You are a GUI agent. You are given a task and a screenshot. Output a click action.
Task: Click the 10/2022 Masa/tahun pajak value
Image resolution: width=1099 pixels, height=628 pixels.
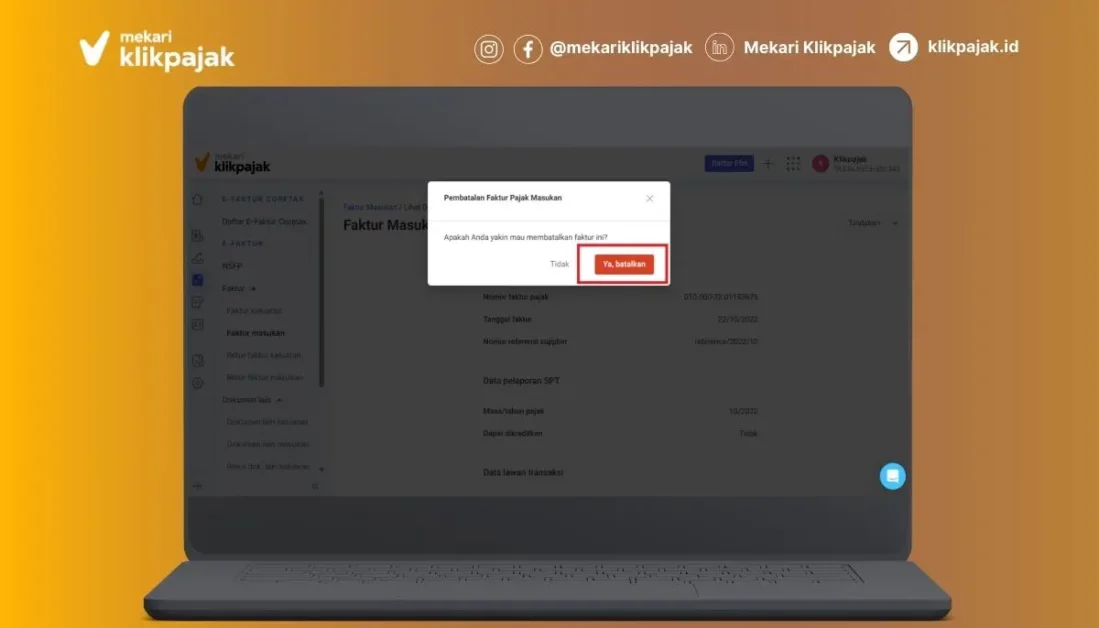(x=744, y=411)
